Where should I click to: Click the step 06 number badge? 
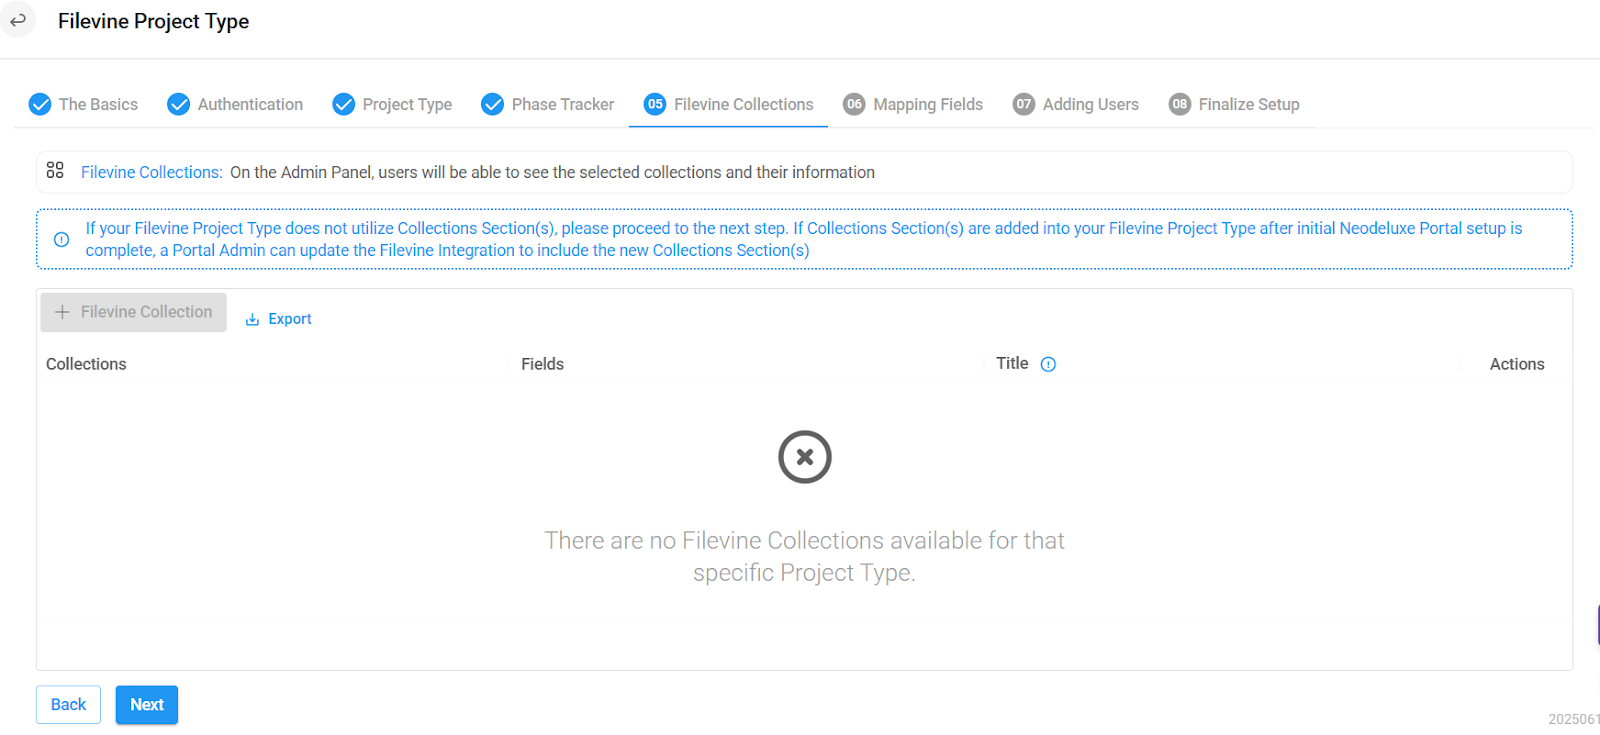pos(854,104)
